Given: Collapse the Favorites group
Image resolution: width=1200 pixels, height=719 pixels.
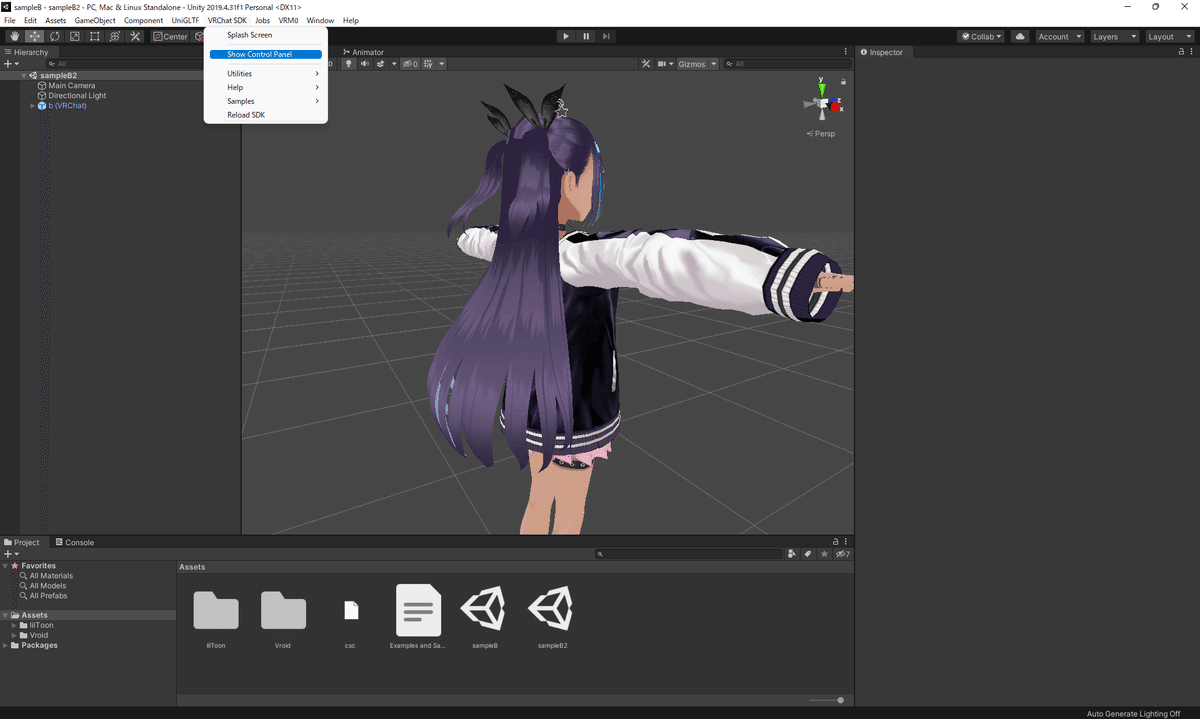Looking at the screenshot, I should (5, 566).
